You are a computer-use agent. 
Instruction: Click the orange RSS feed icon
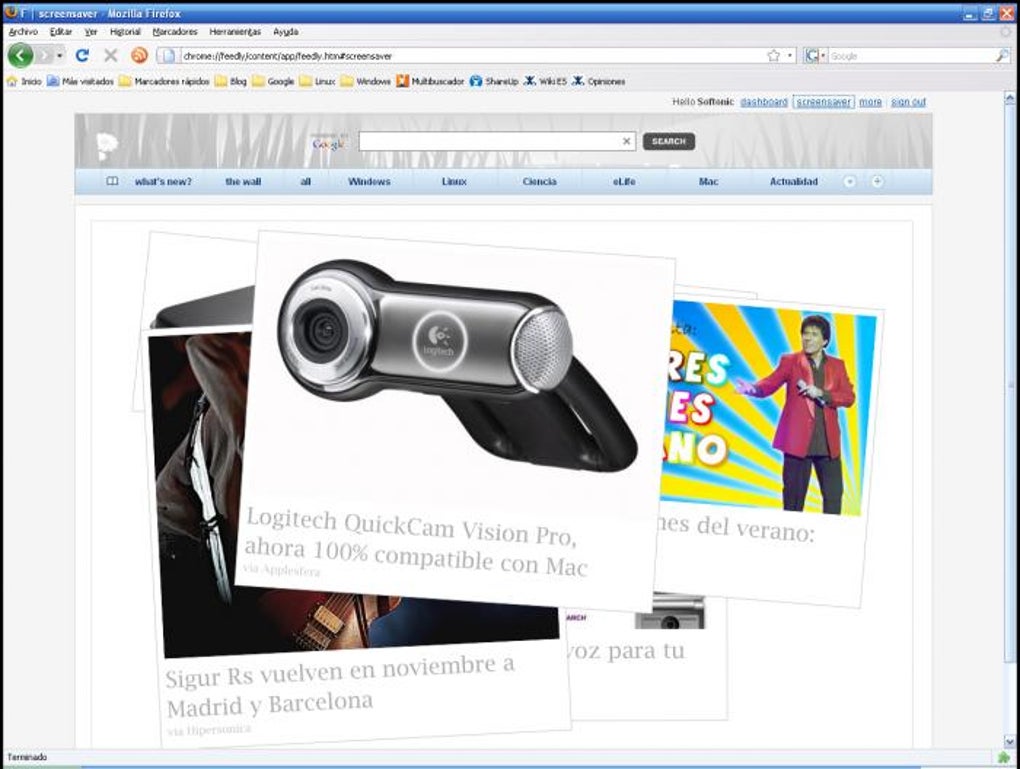tap(139, 56)
